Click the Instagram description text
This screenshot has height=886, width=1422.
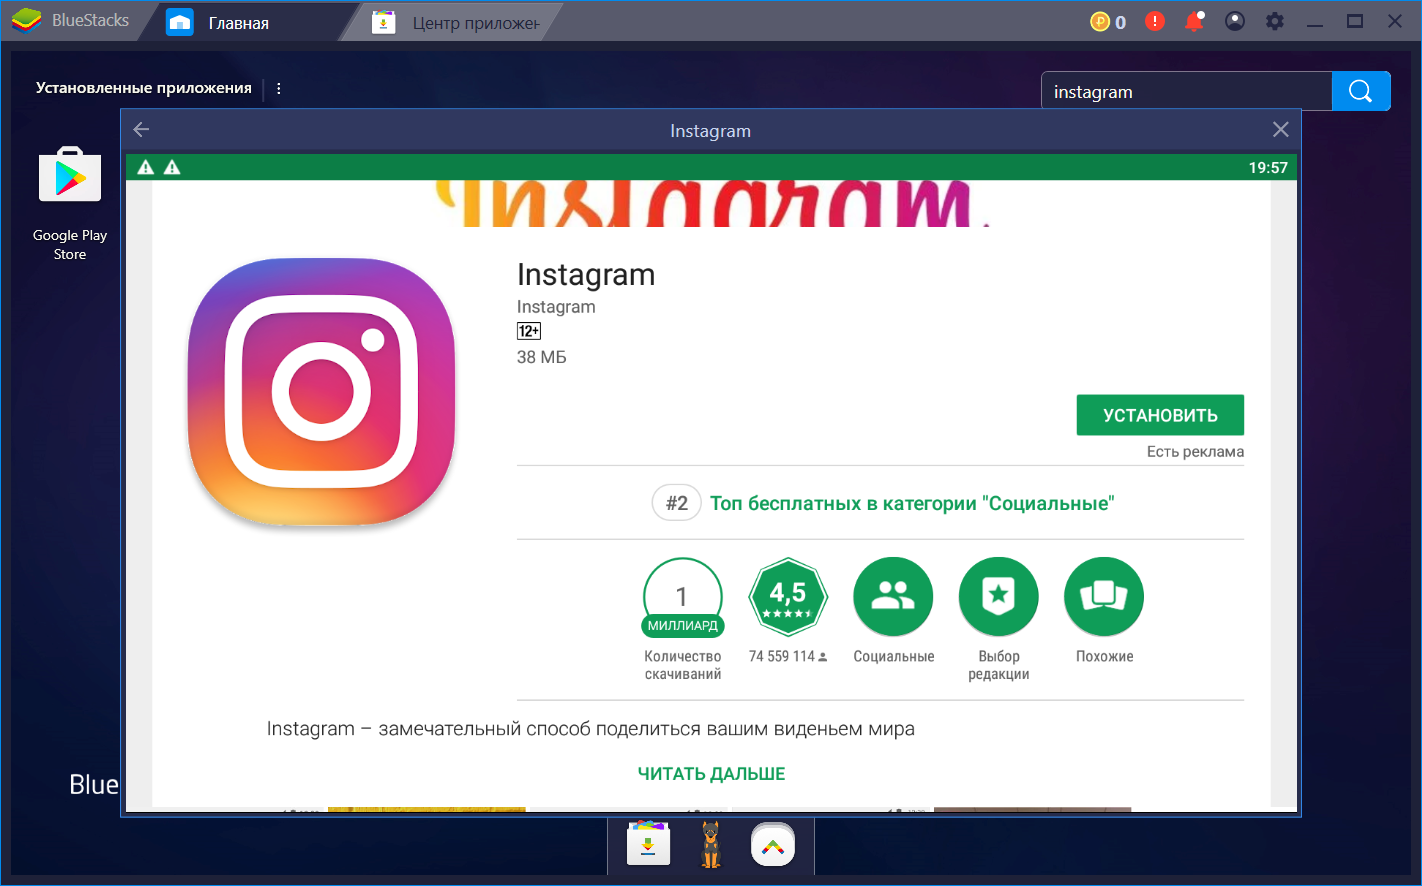(591, 729)
